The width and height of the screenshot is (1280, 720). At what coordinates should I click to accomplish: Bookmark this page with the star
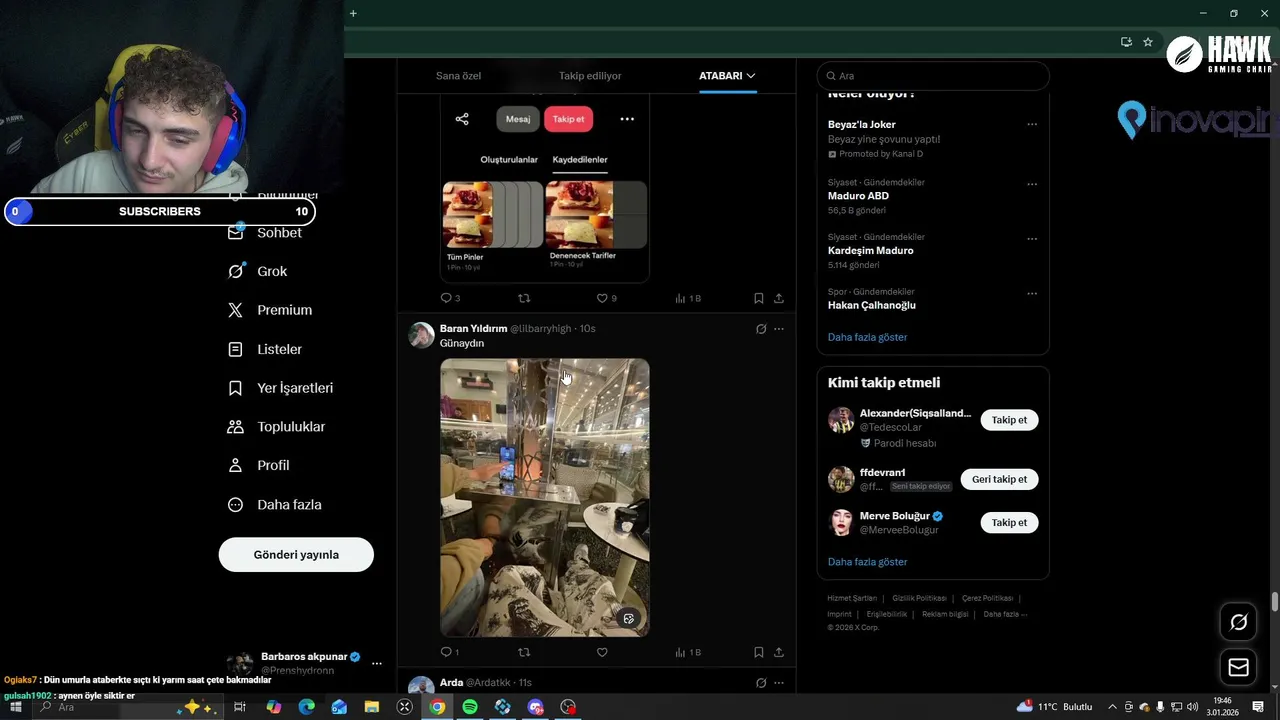click(x=1148, y=42)
